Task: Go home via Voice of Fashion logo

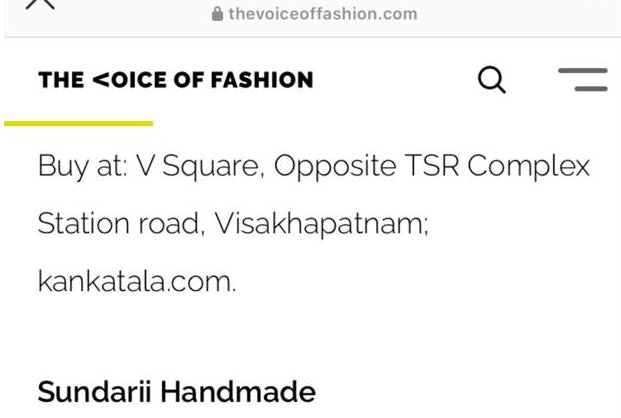Action: tap(175, 80)
